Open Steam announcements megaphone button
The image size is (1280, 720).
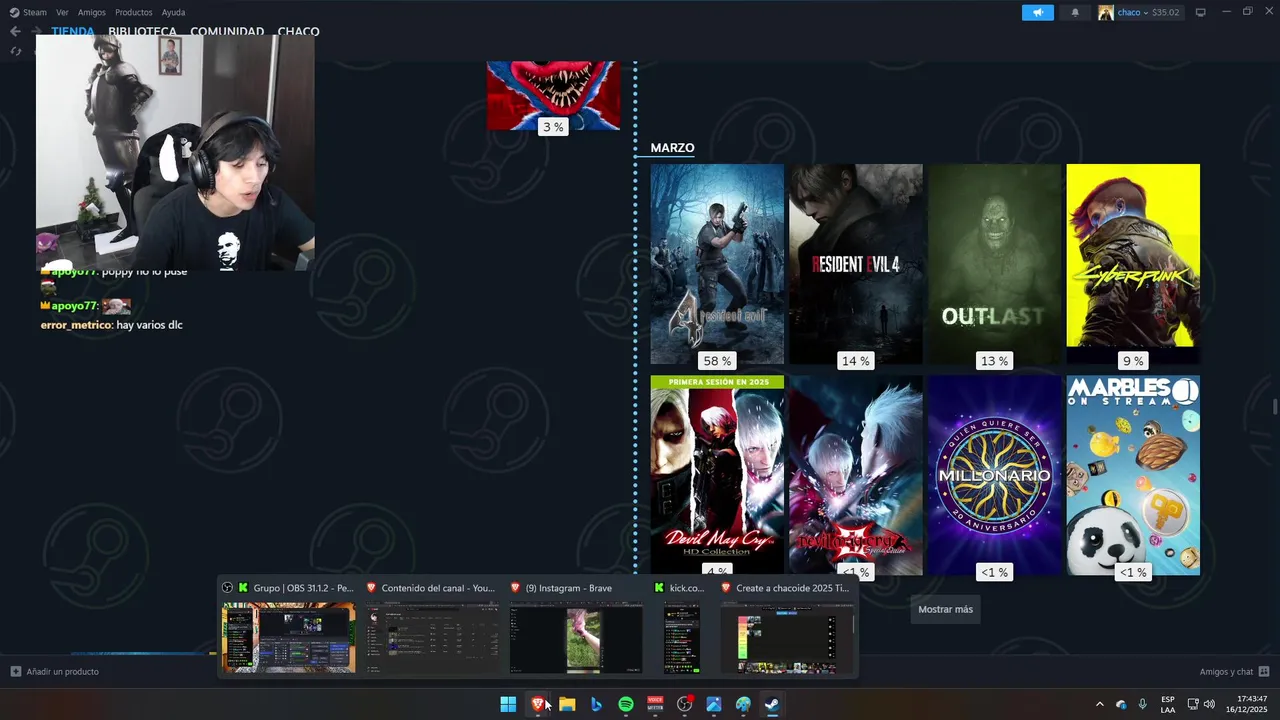[x=1038, y=12]
